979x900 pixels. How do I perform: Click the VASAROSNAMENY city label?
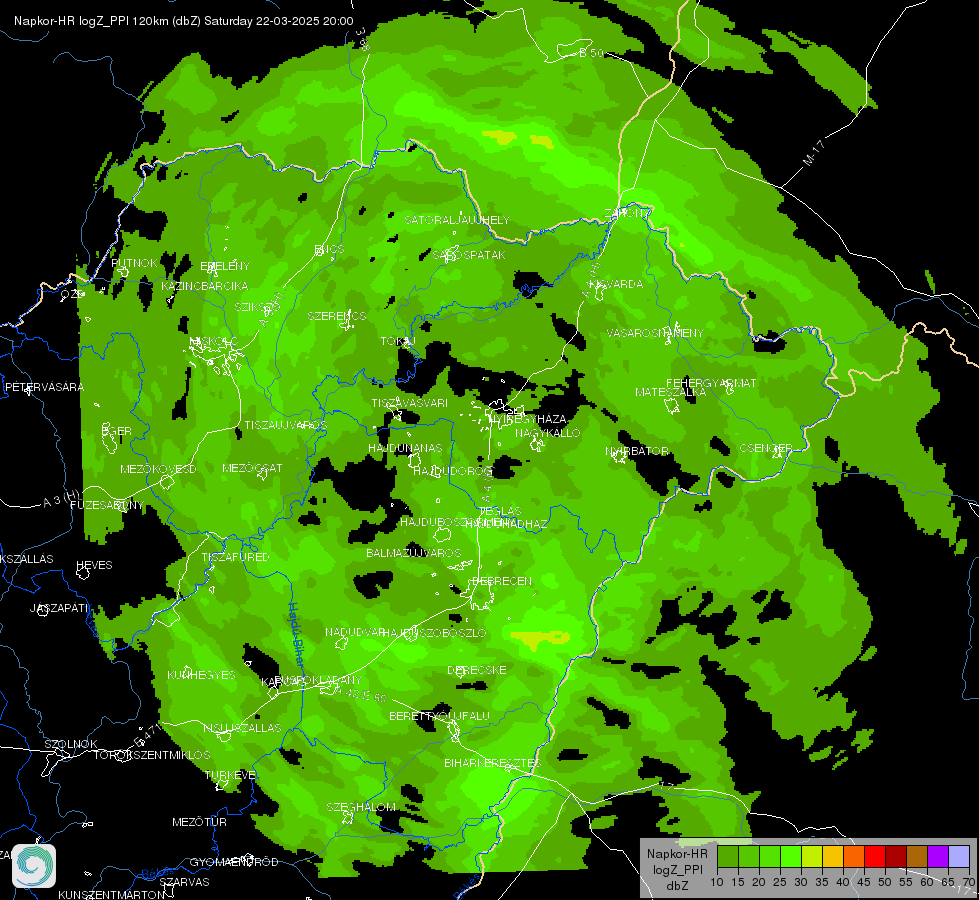coord(655,333)
